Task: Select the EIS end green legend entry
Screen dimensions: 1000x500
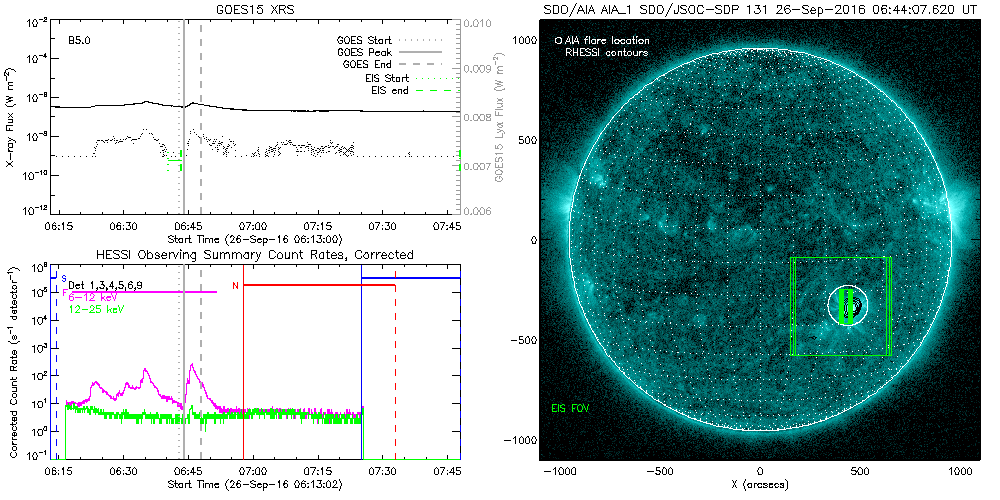Action: 386,91
